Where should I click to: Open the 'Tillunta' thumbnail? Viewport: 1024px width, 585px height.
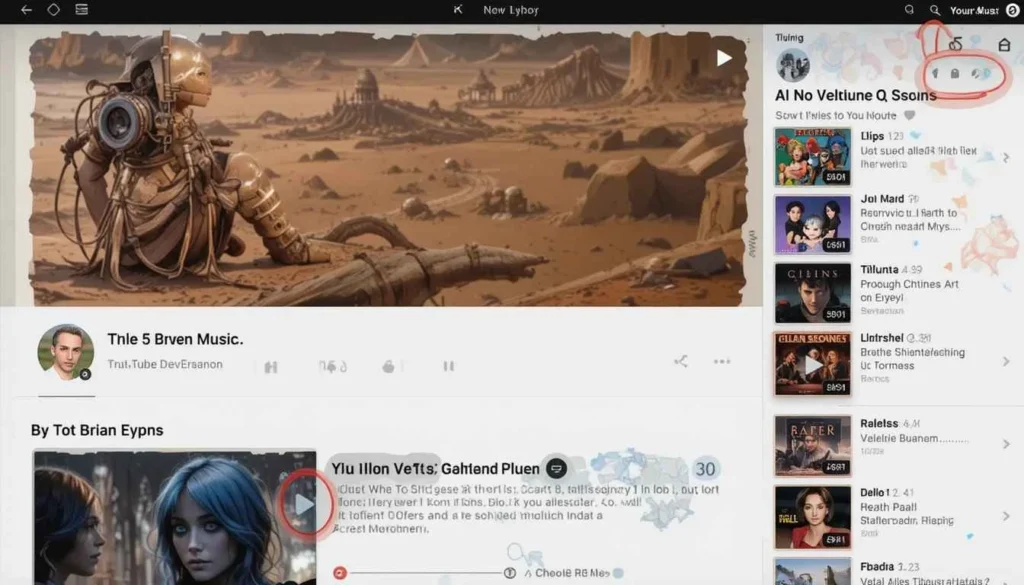(x=812, y=293)
